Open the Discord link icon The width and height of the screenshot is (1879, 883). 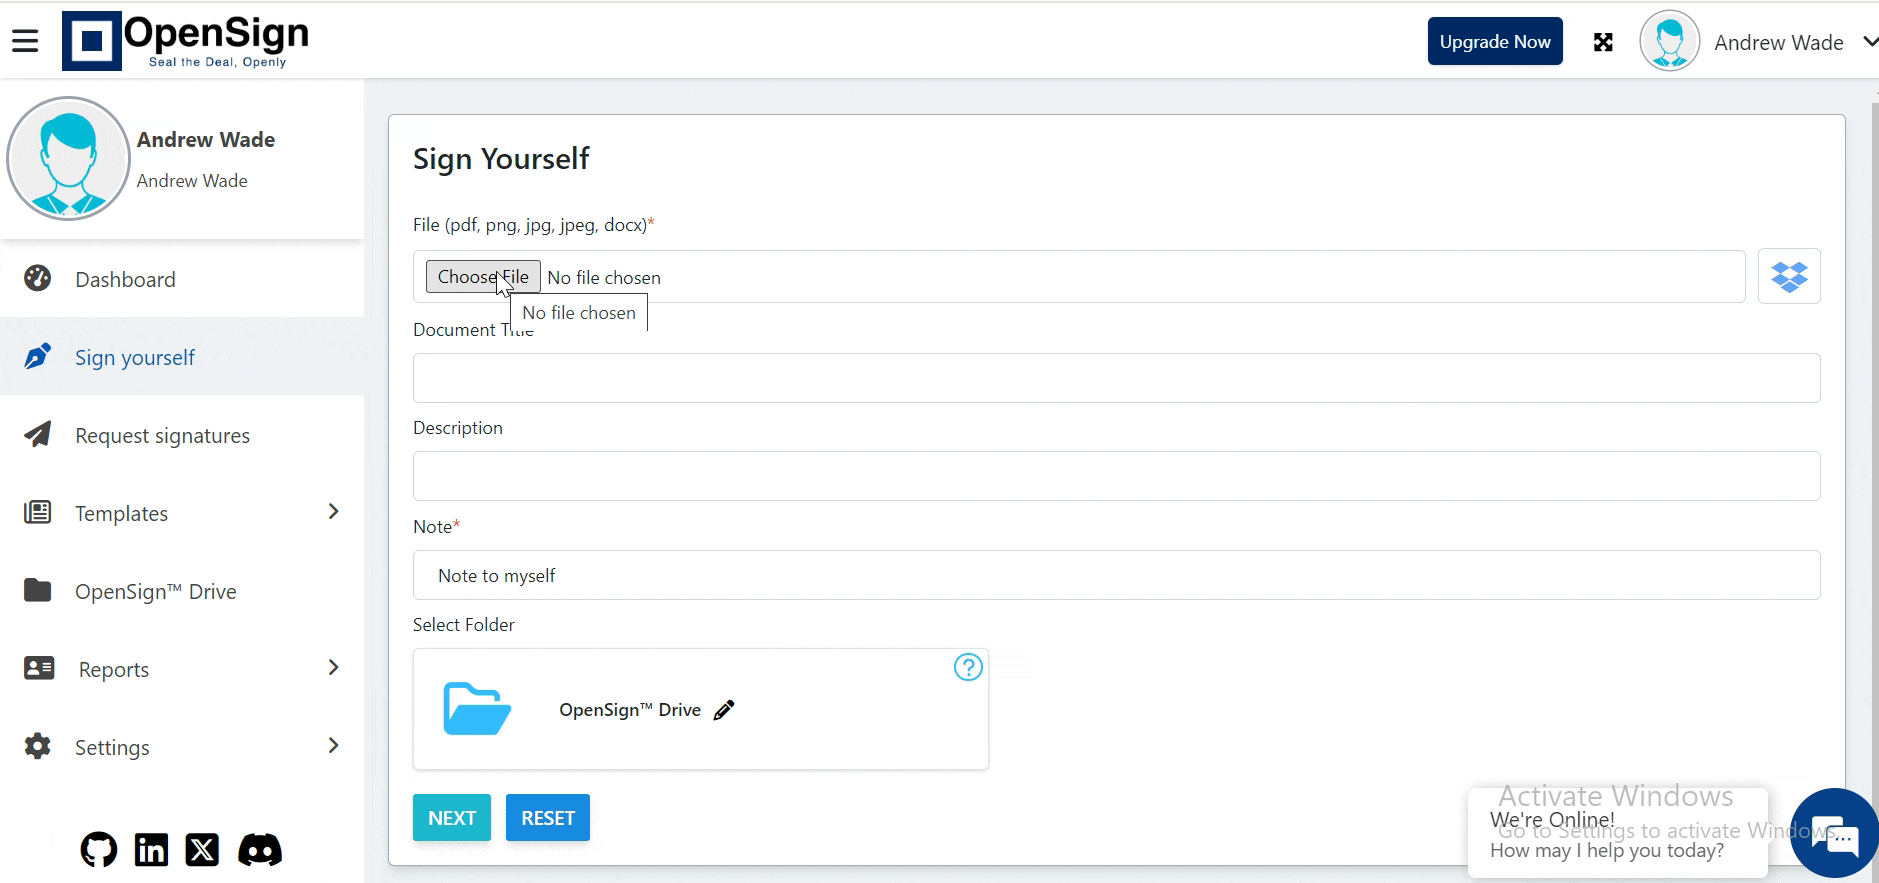coord(260,850)
